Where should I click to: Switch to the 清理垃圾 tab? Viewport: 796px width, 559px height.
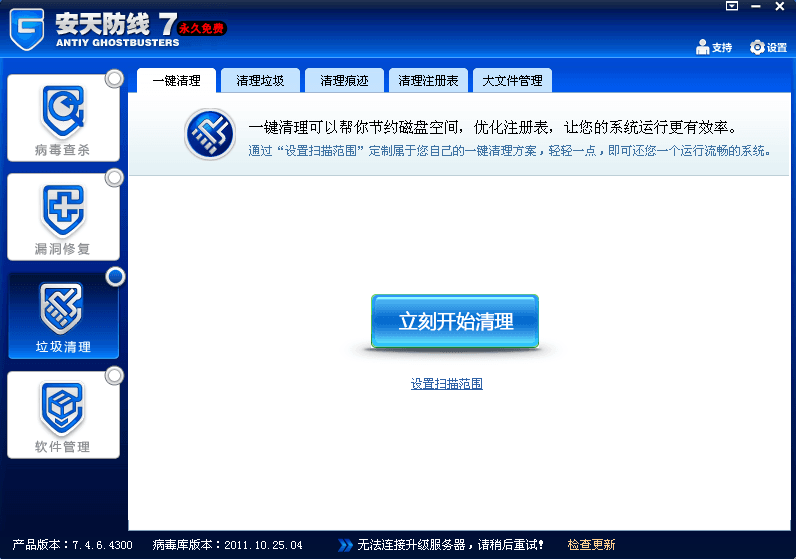260,81
